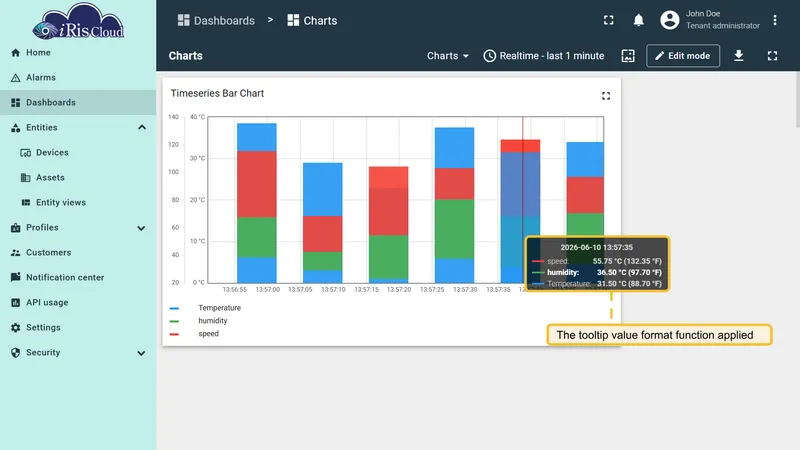Screen dimensions: 800x450
Task: Open the dashboard image update icon
Action: [628, 56]
